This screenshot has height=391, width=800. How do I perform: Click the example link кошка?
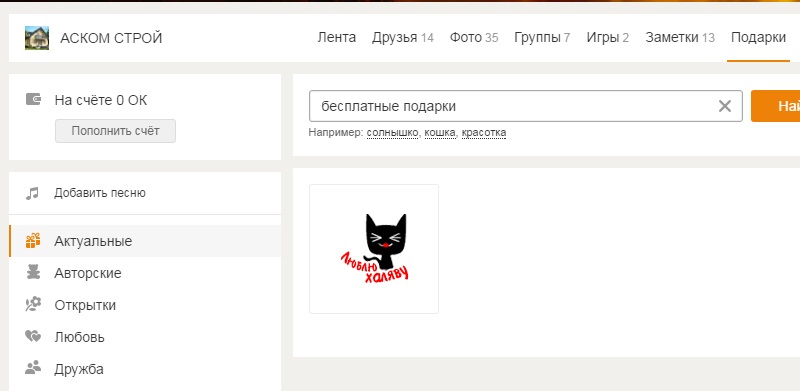coord(440,133)
